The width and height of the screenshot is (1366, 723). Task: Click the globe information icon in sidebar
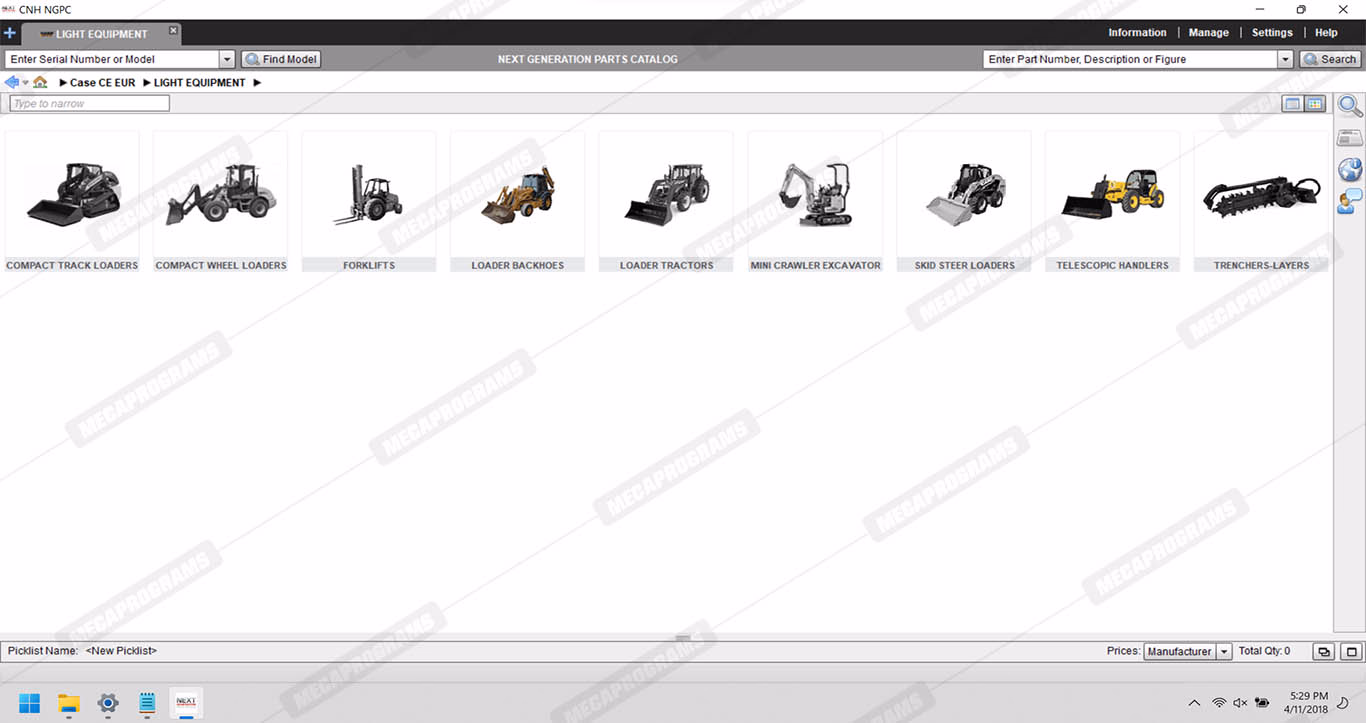coord(1350,170)
